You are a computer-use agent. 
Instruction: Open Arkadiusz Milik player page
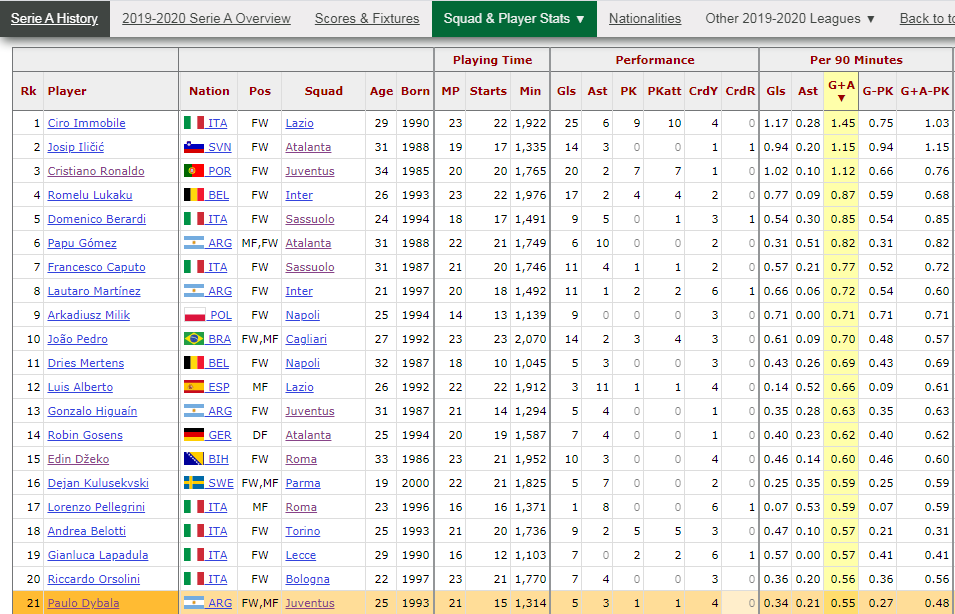[x=89, y=315]
